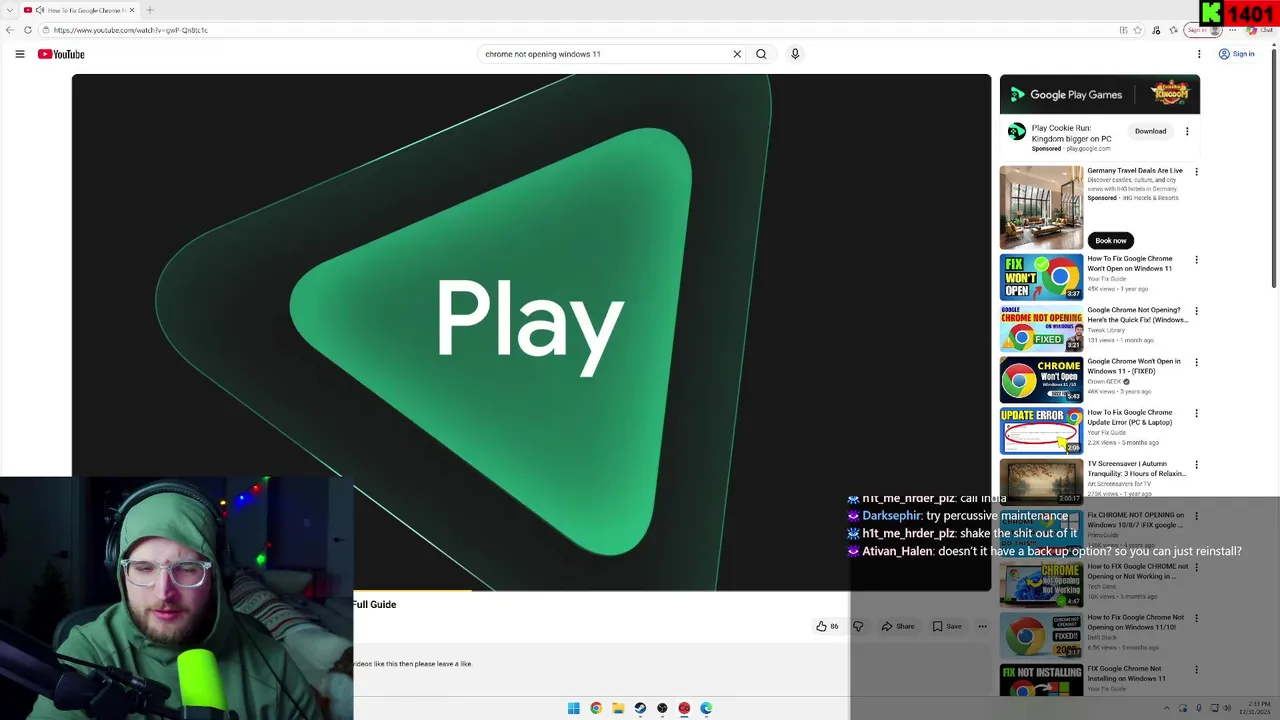Open YouTube settings three-dot menu in header
The height and width of the screenshot is (720, 1280).
1199,54
